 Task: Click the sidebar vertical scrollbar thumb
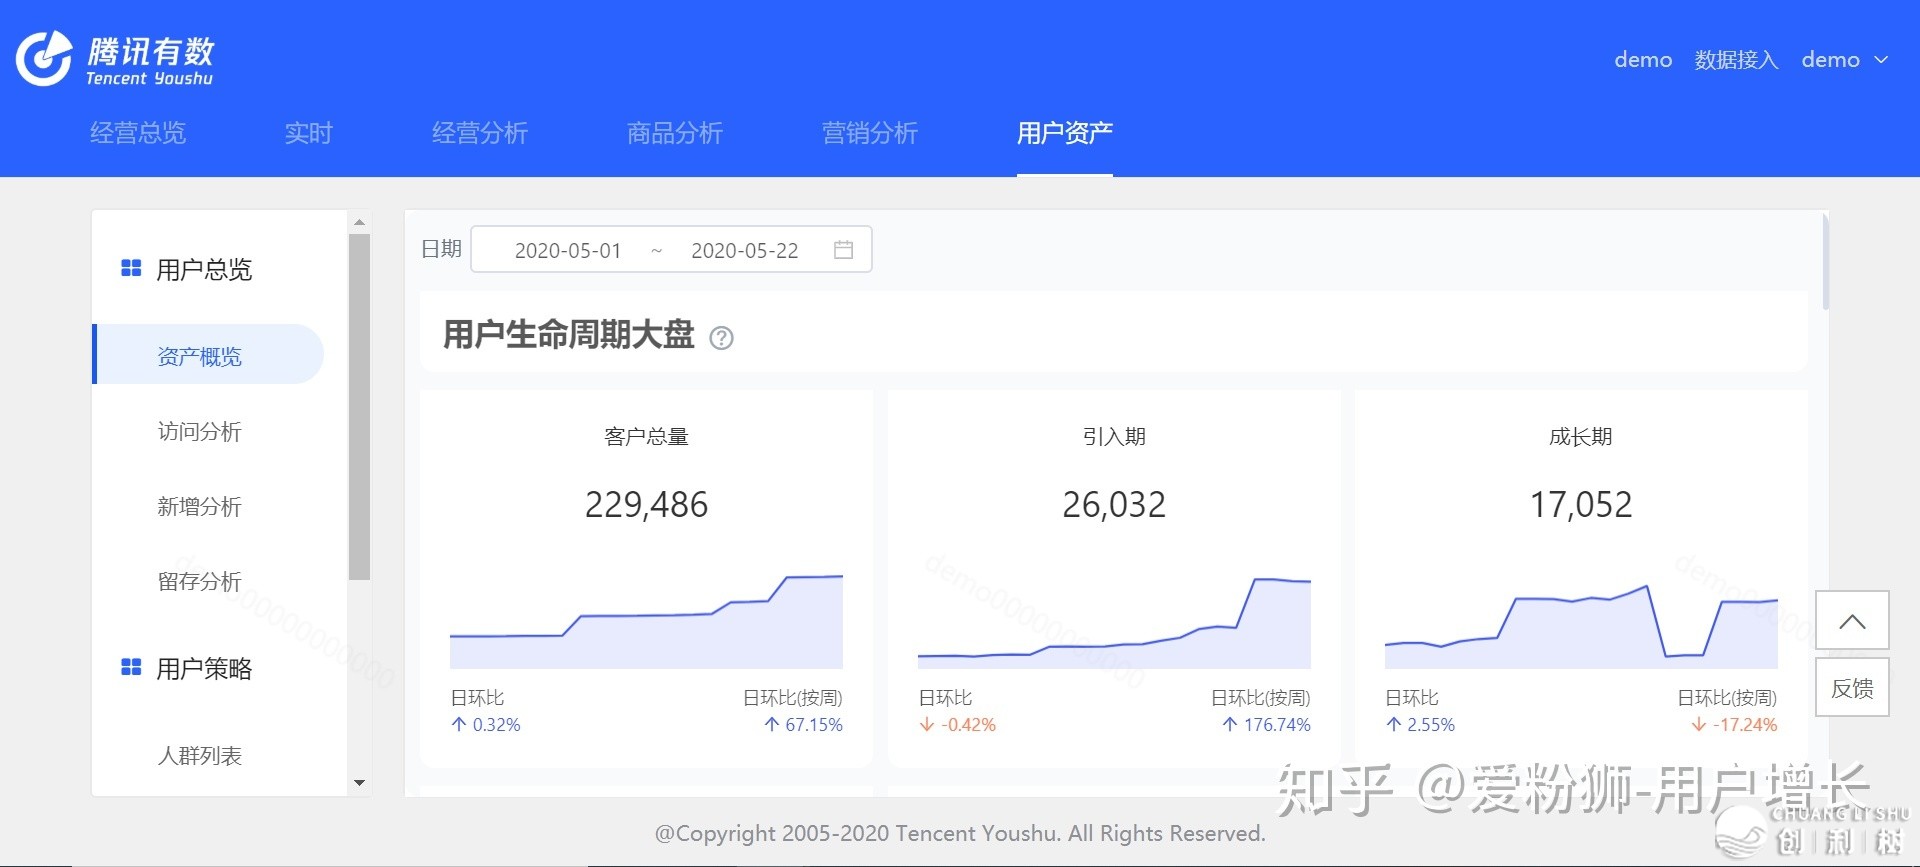tap(359, 405)
